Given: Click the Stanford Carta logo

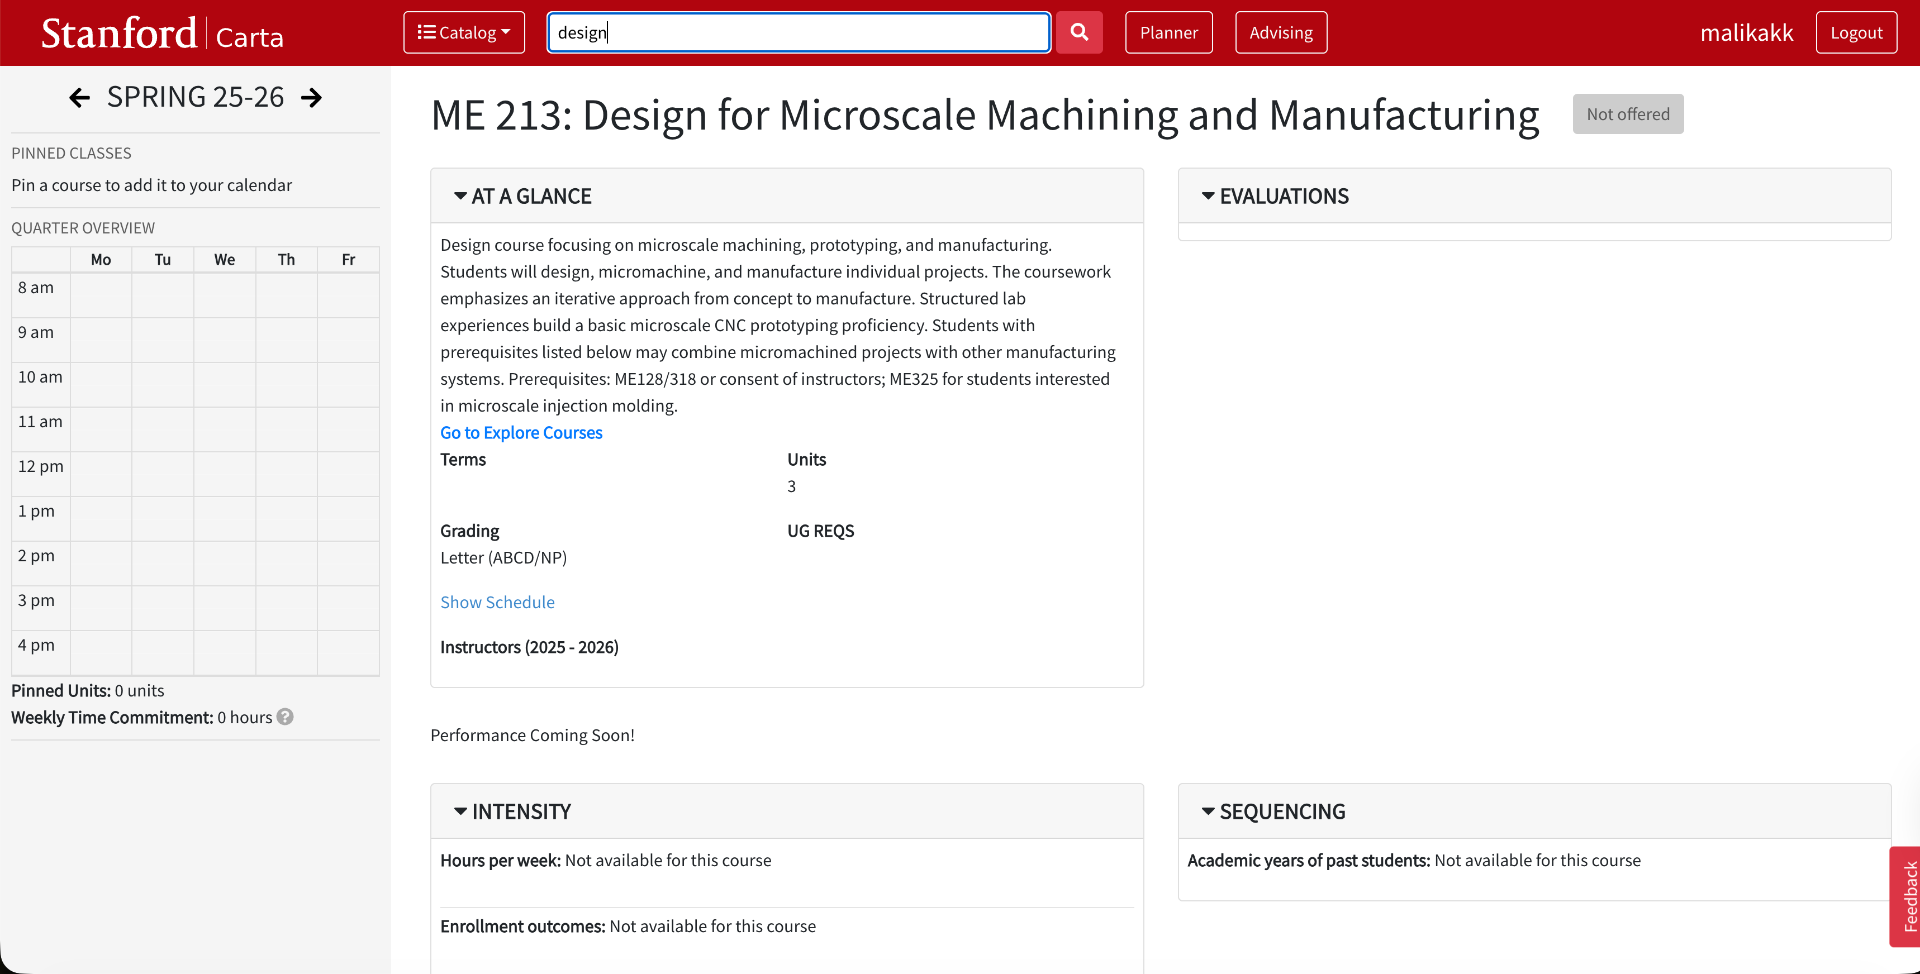Looking at the screenshot, I should pyautogui.click(x=162, y=33).
